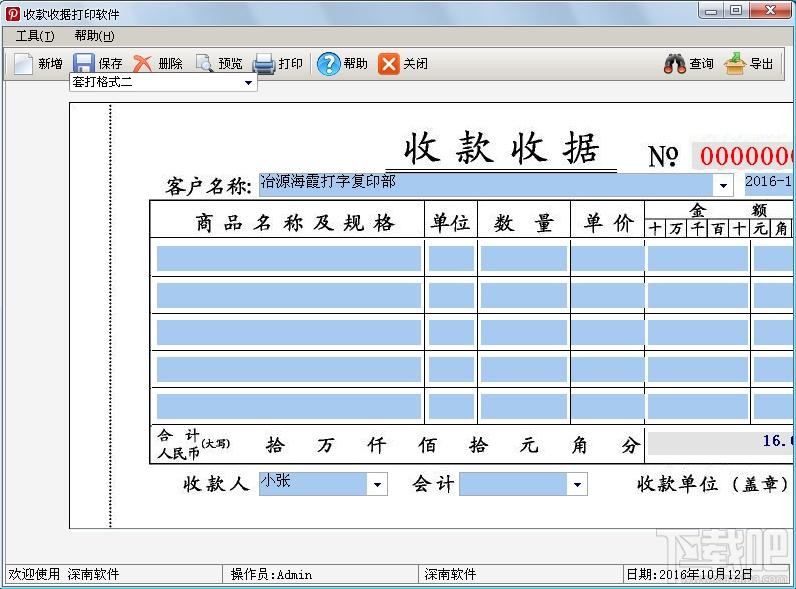This screenshot has height=589, width=796.
Task: Open the 帮助(H) menu
Action: point(94,36)
